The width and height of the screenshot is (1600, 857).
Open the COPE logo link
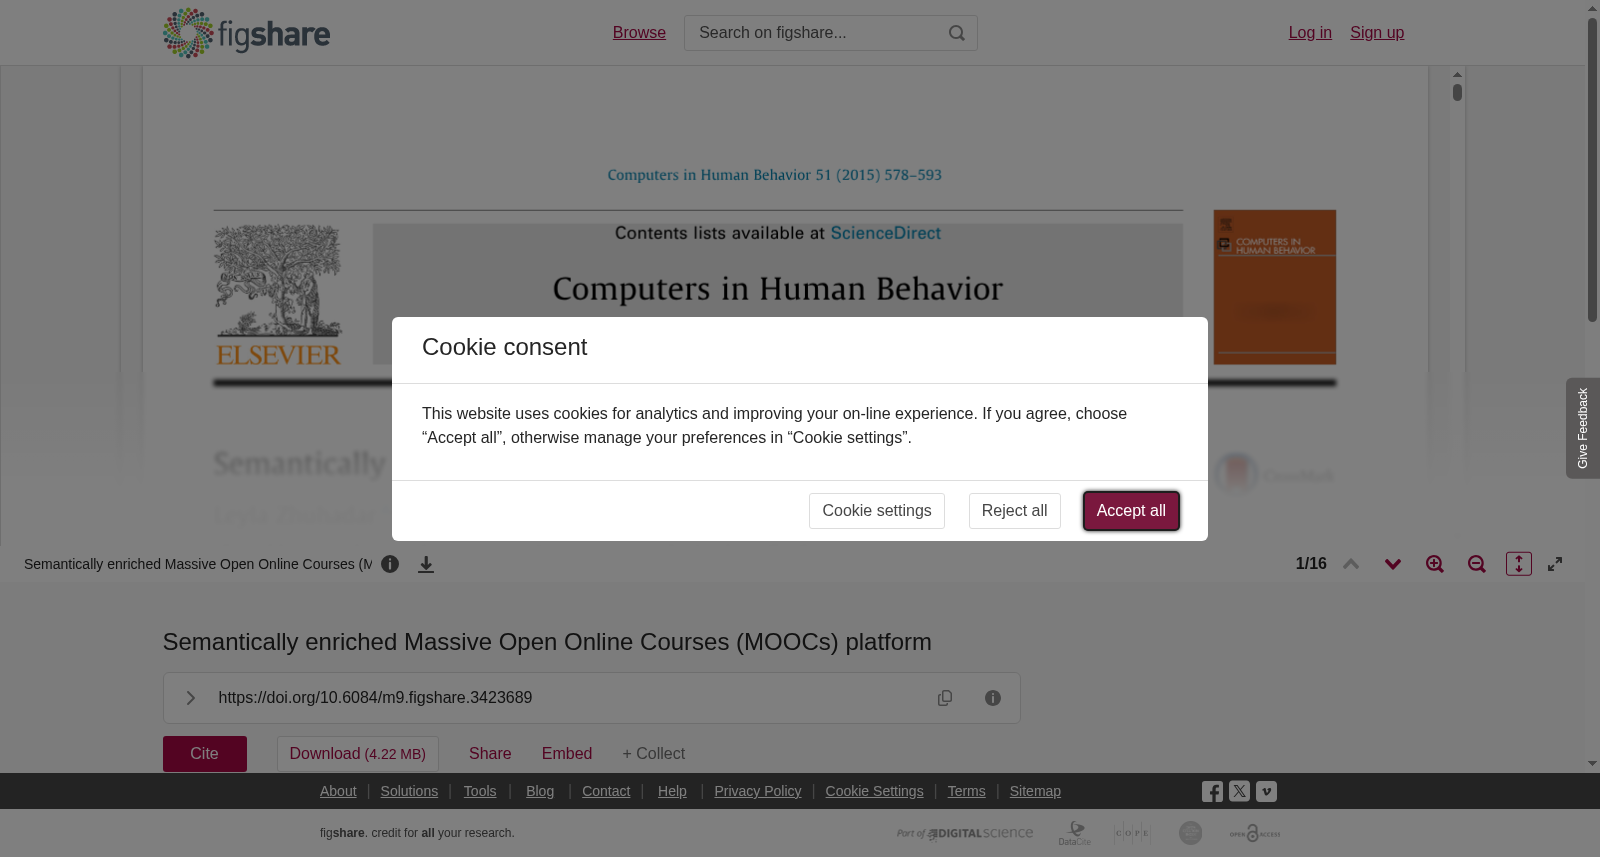tap(1132, 833)
